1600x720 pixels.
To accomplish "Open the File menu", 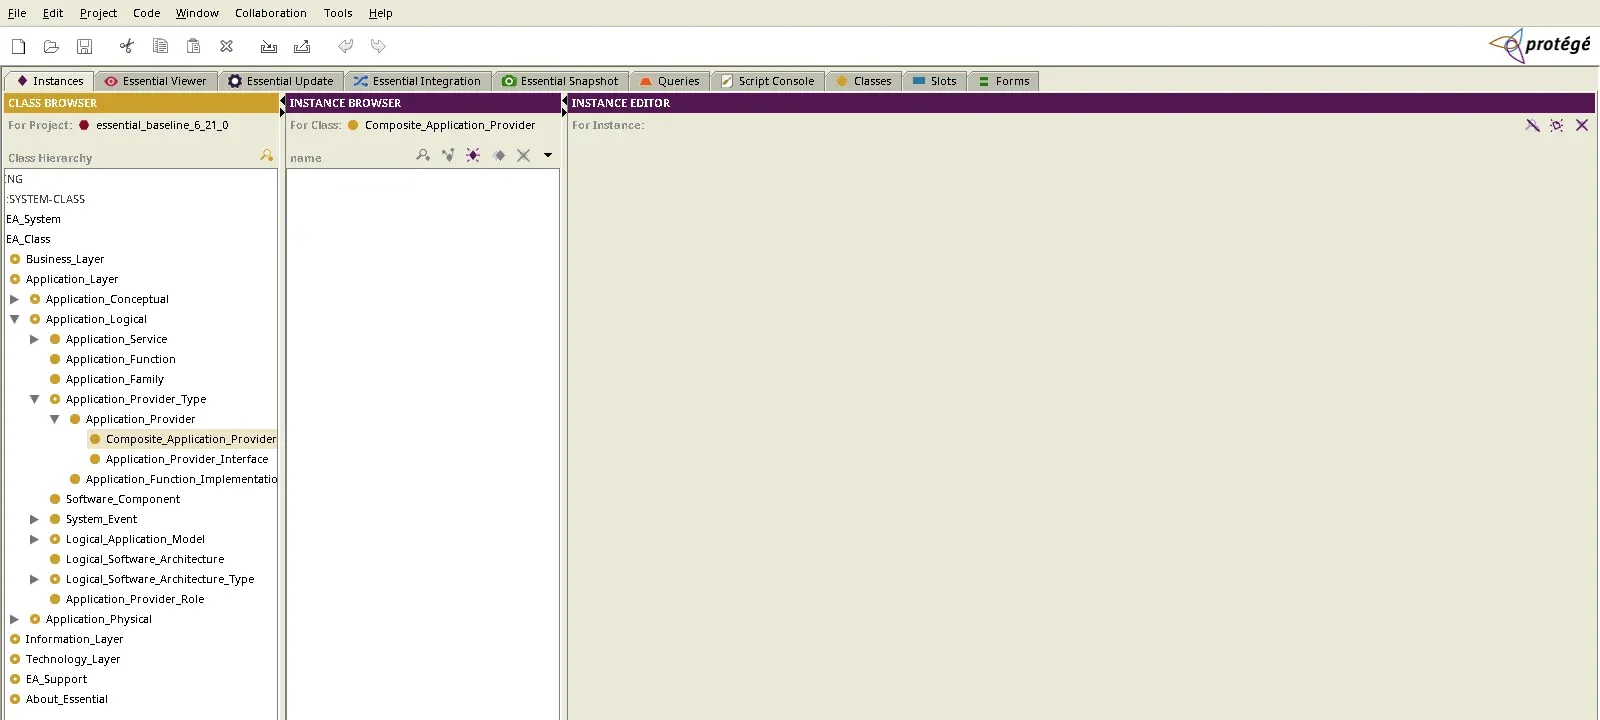I will (17, 13).
